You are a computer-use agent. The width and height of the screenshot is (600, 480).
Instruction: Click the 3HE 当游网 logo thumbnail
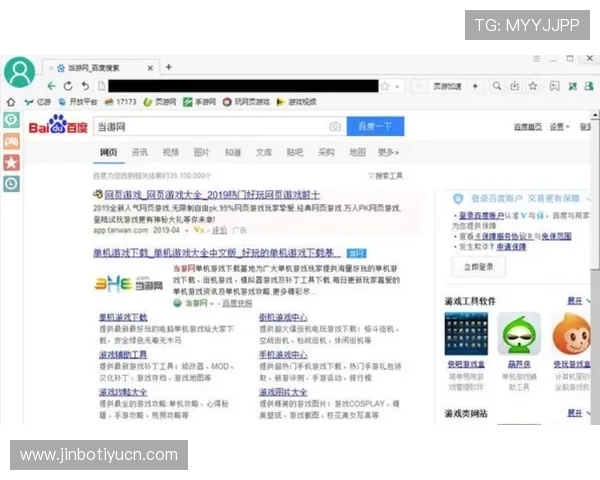[x=129, y=284]
